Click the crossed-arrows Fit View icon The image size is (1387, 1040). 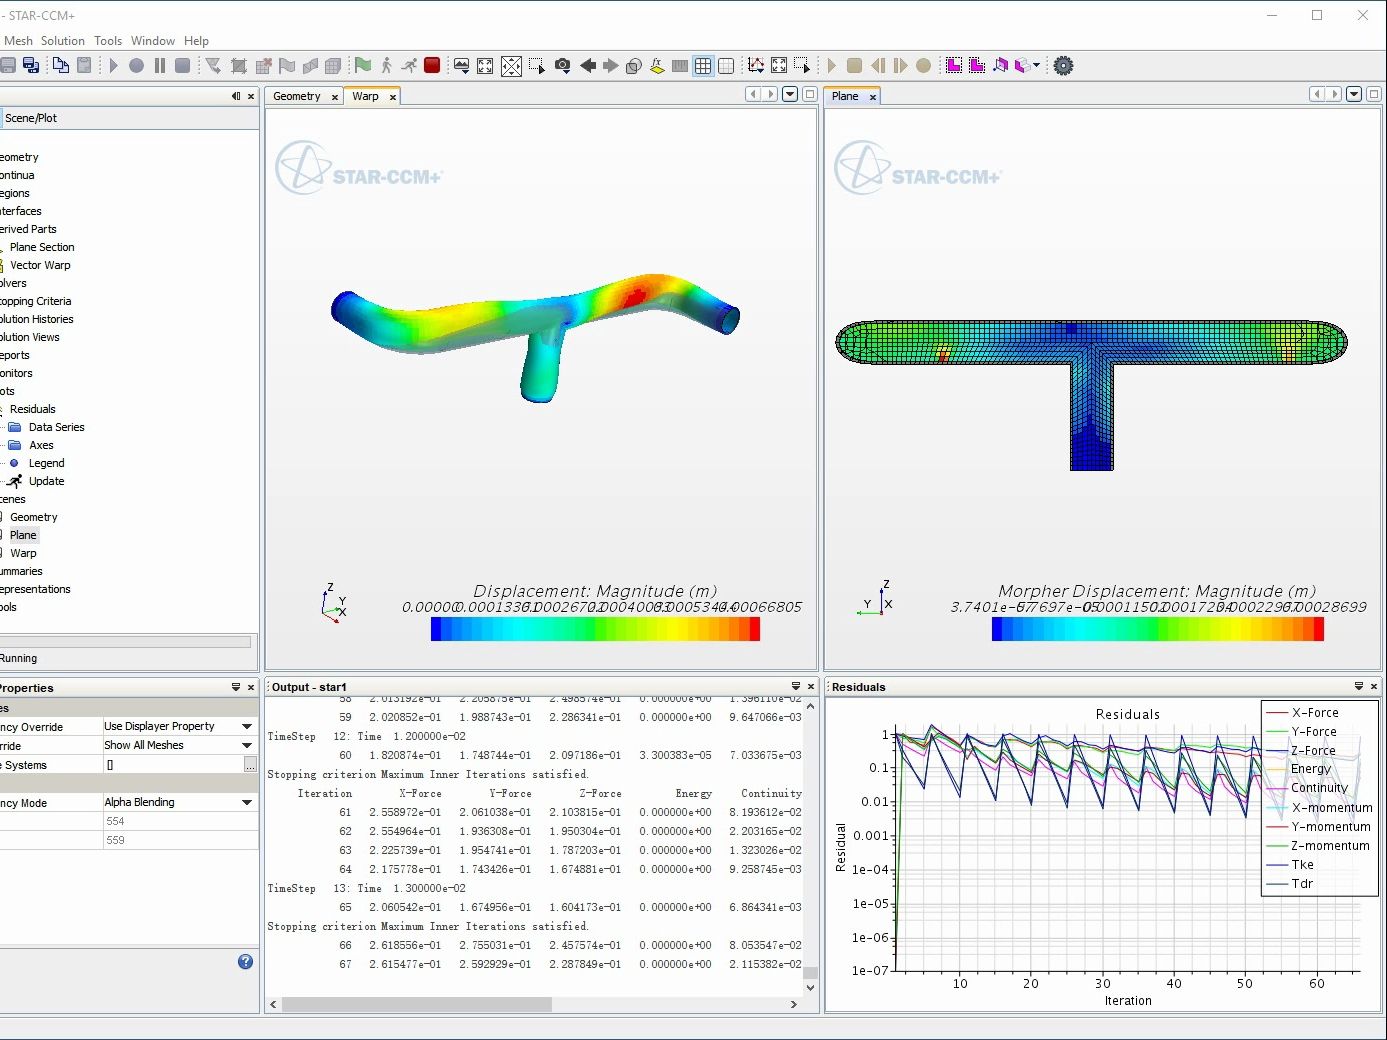pyautogui.click(x=511, y=66)
